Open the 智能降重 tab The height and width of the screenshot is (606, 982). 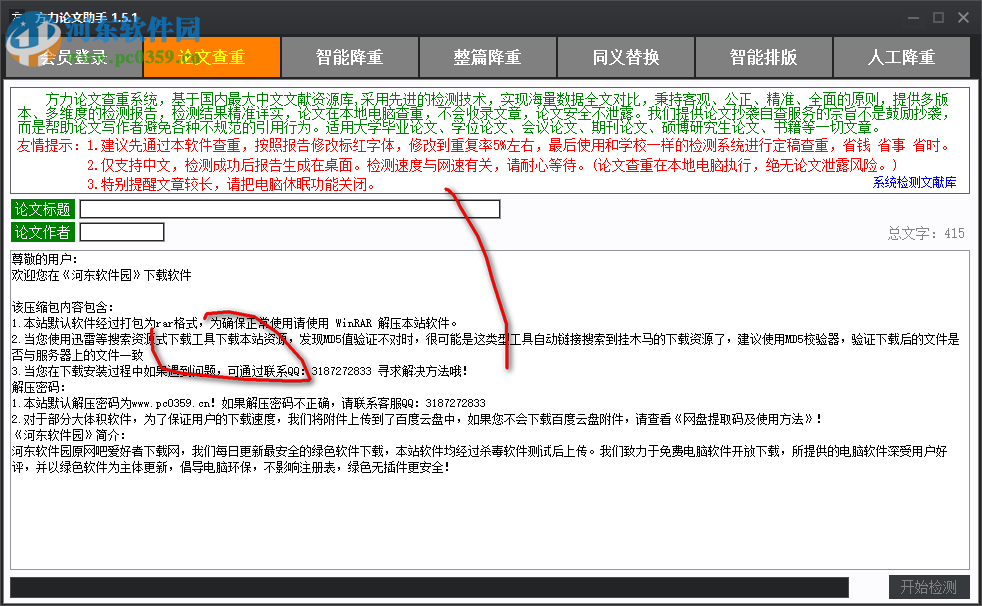pyautogui.click(x=349, y=57)
